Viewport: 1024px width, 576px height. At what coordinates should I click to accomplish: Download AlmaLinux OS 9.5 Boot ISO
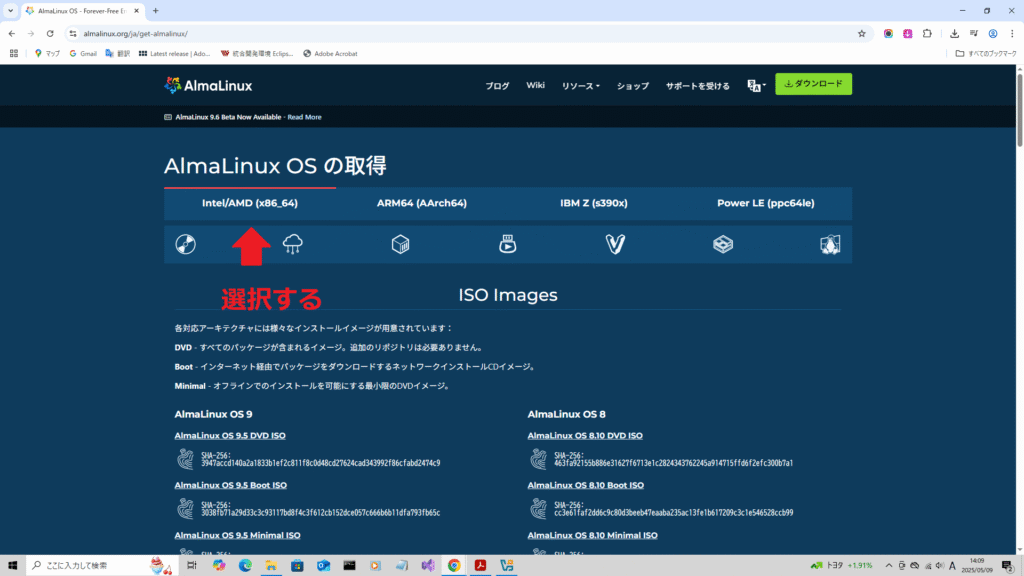click(231, 485)
